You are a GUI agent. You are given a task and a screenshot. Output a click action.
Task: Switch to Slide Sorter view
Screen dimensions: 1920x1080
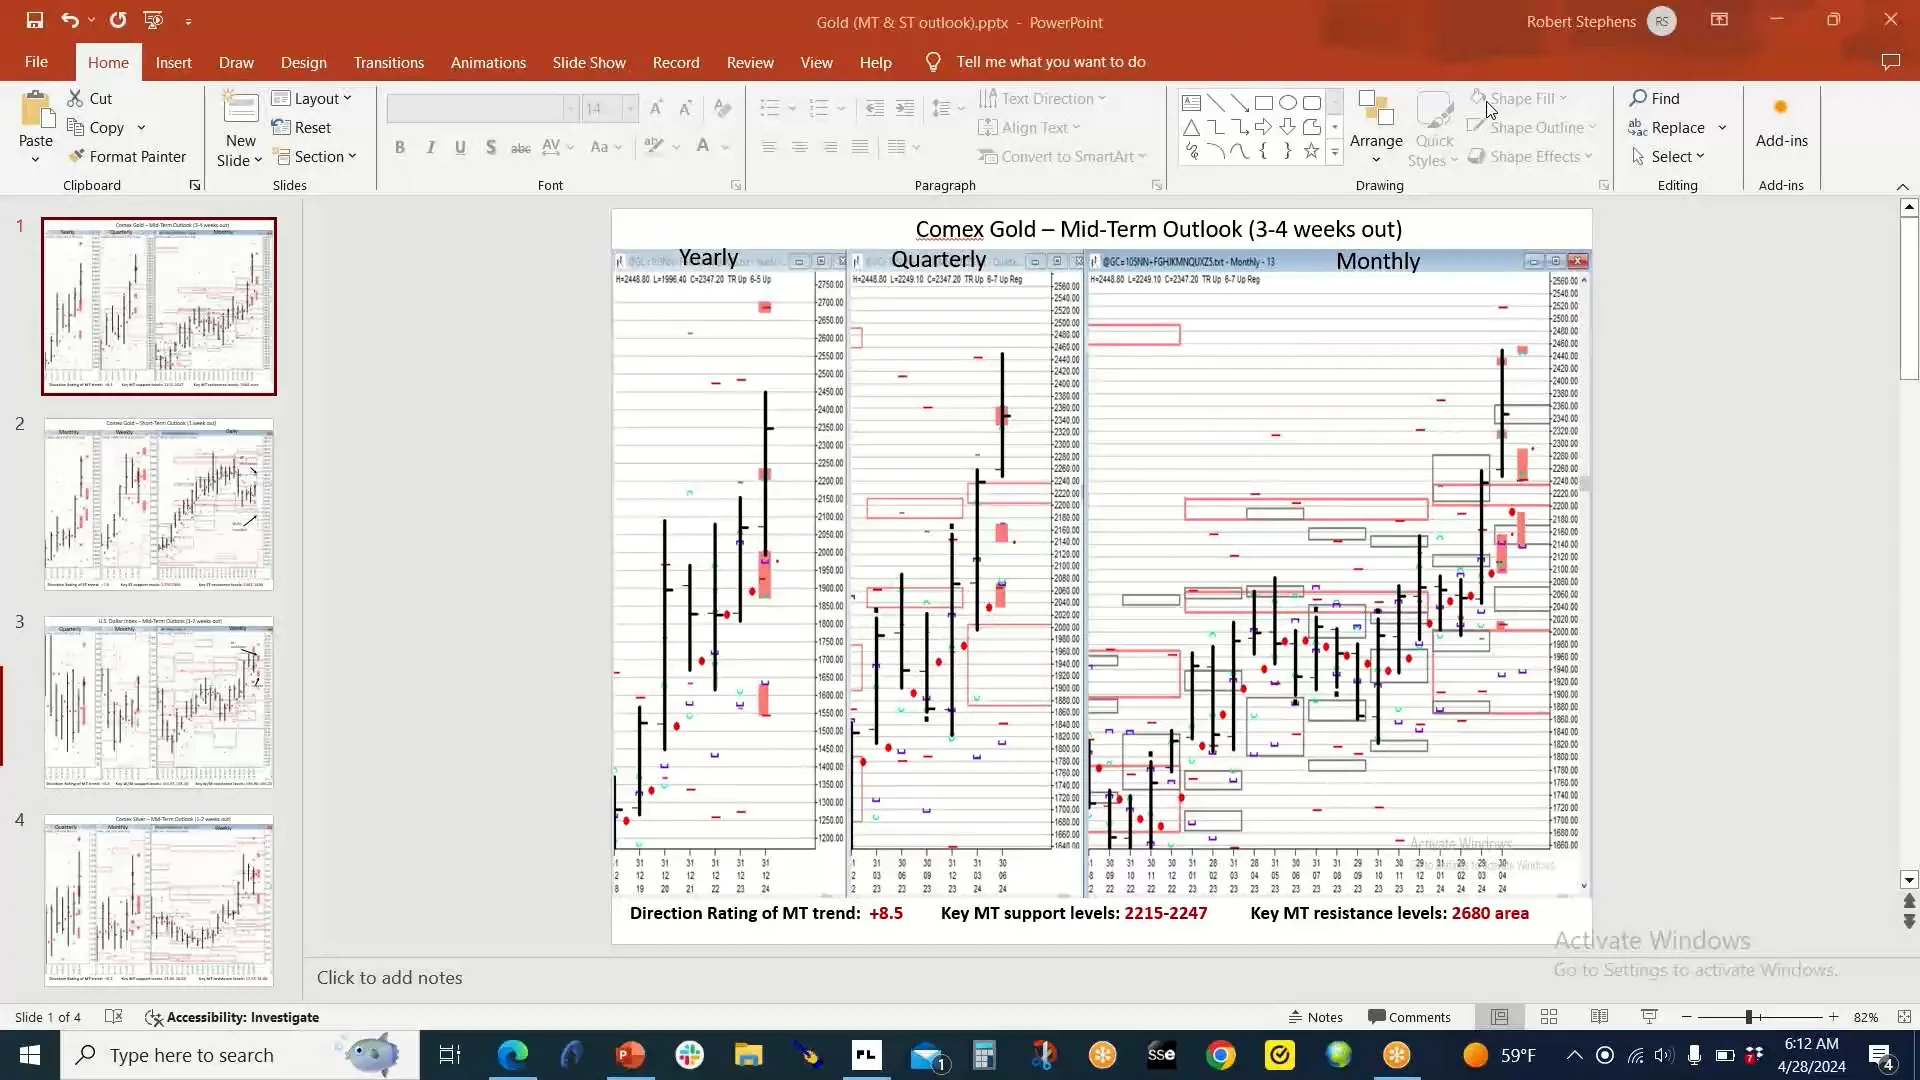(x=1549, y=1017)
